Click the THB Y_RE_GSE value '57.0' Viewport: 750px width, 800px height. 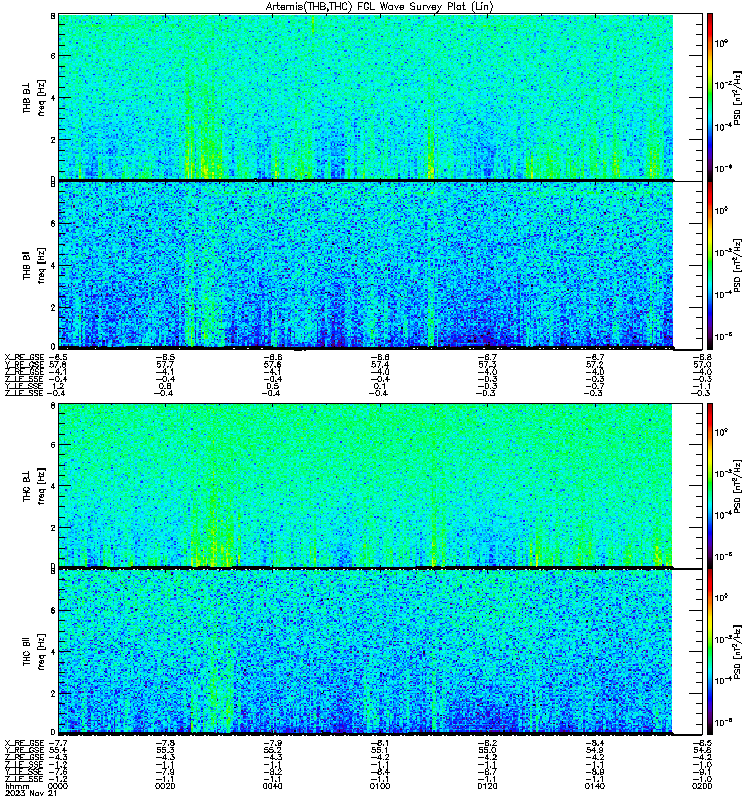tap(702, 364)
